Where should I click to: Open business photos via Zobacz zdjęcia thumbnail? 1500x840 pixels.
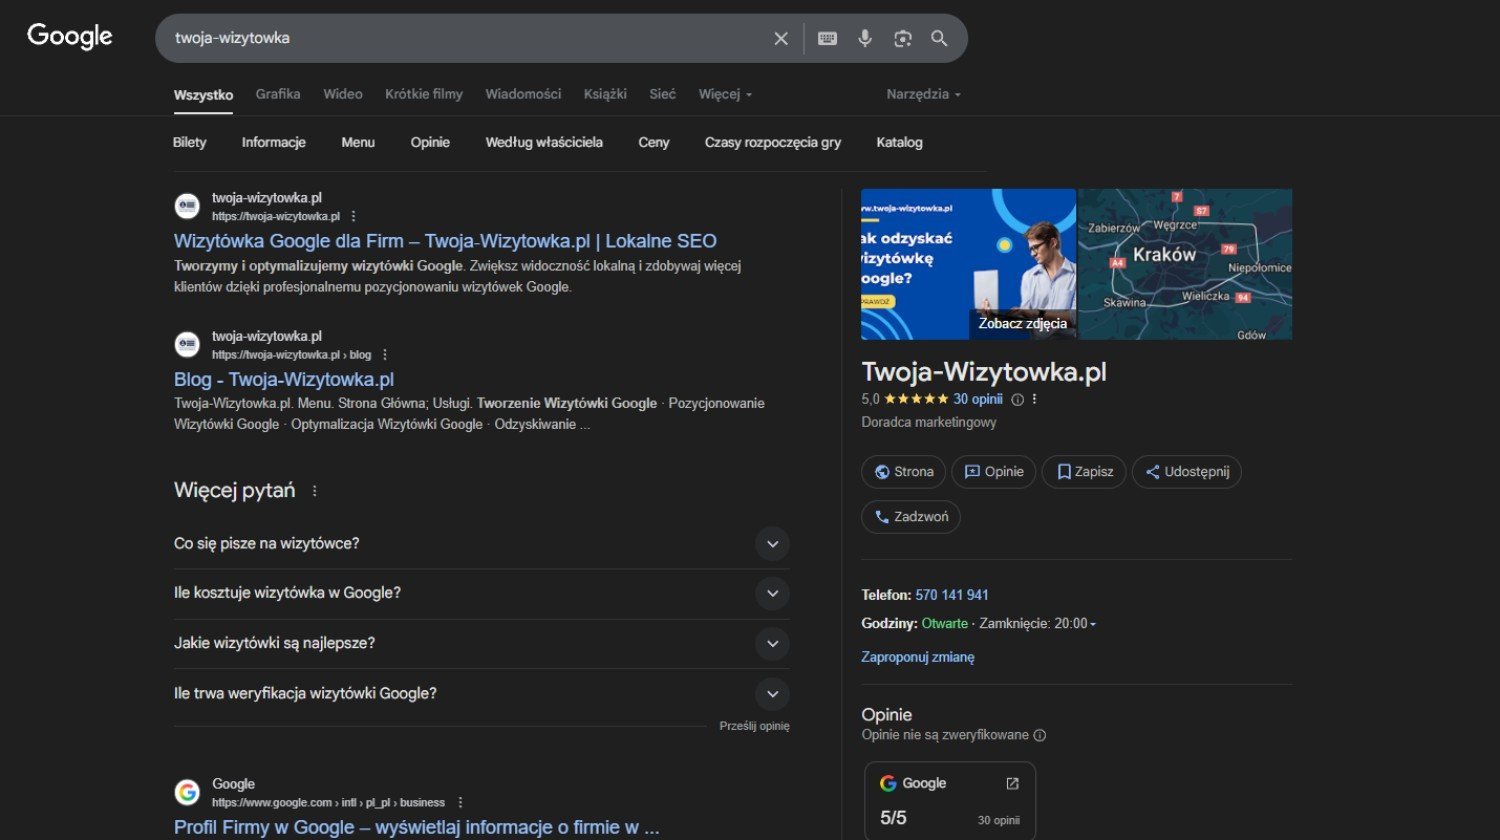[968, 264]
